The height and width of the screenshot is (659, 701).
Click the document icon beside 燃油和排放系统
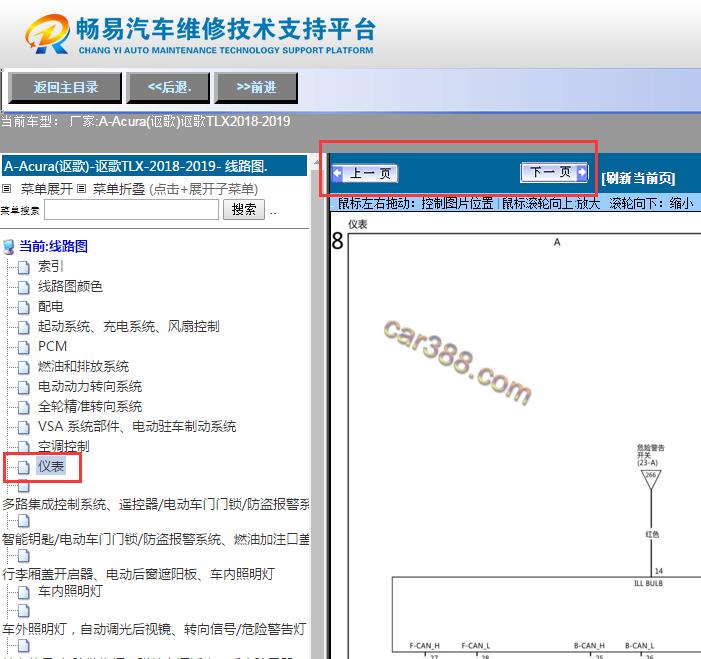click(x=24, y=368)
